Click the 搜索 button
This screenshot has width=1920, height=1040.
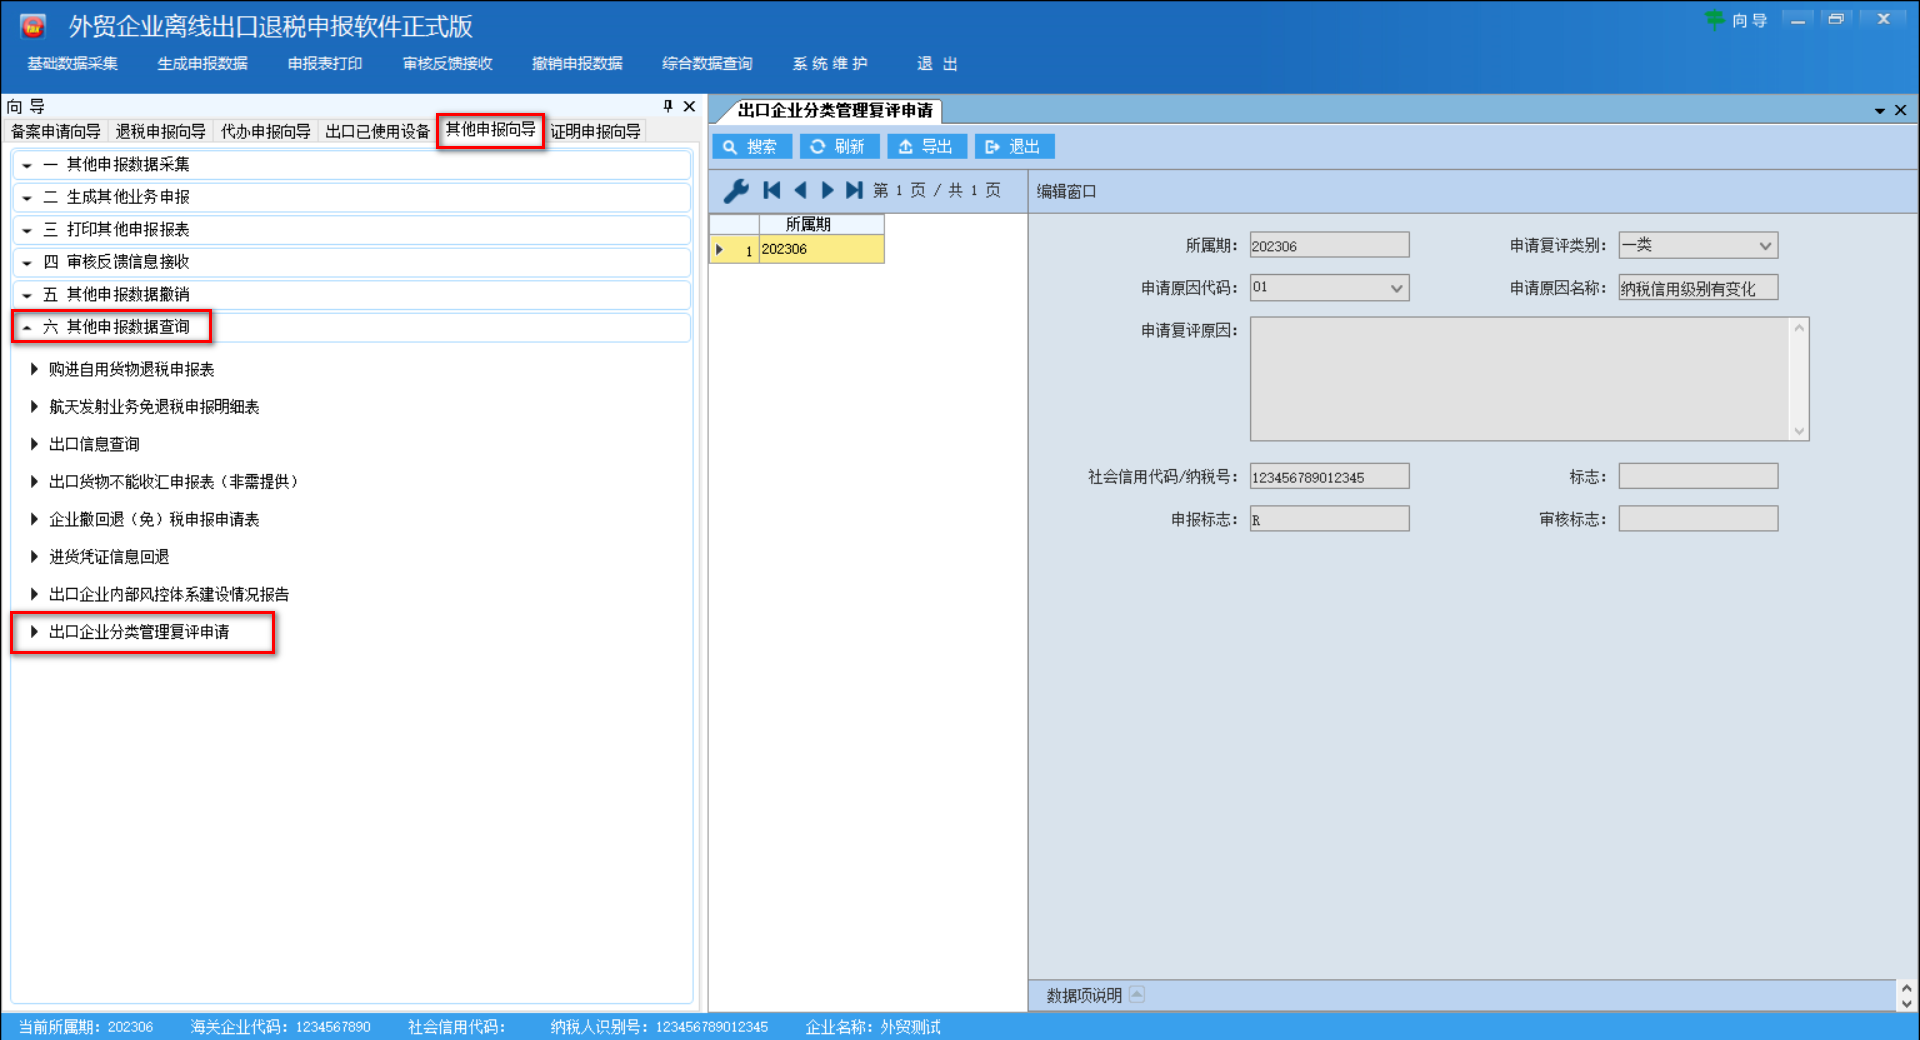pyautogui.click(x=752, y=147)
